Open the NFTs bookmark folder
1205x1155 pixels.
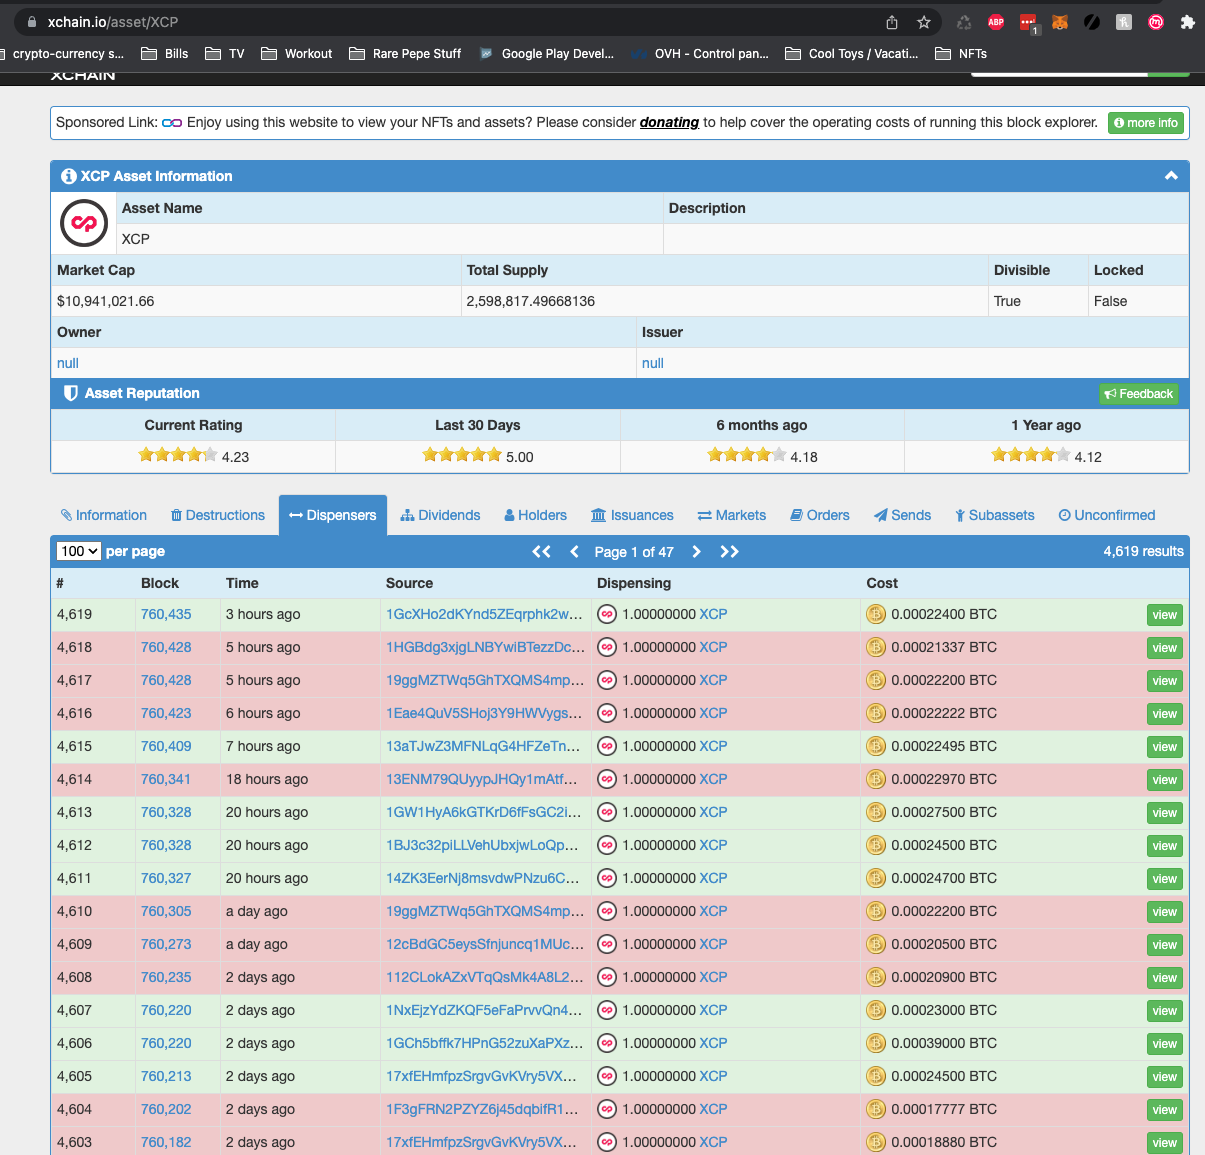961,54
